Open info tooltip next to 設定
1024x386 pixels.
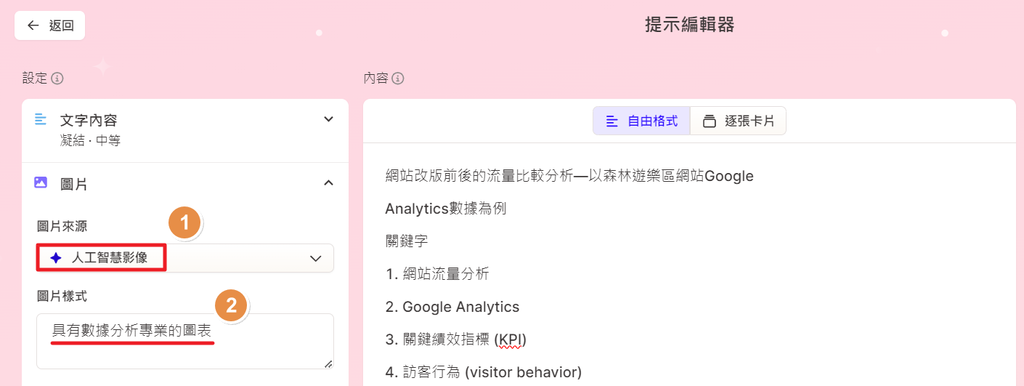[x=57, y=79]
